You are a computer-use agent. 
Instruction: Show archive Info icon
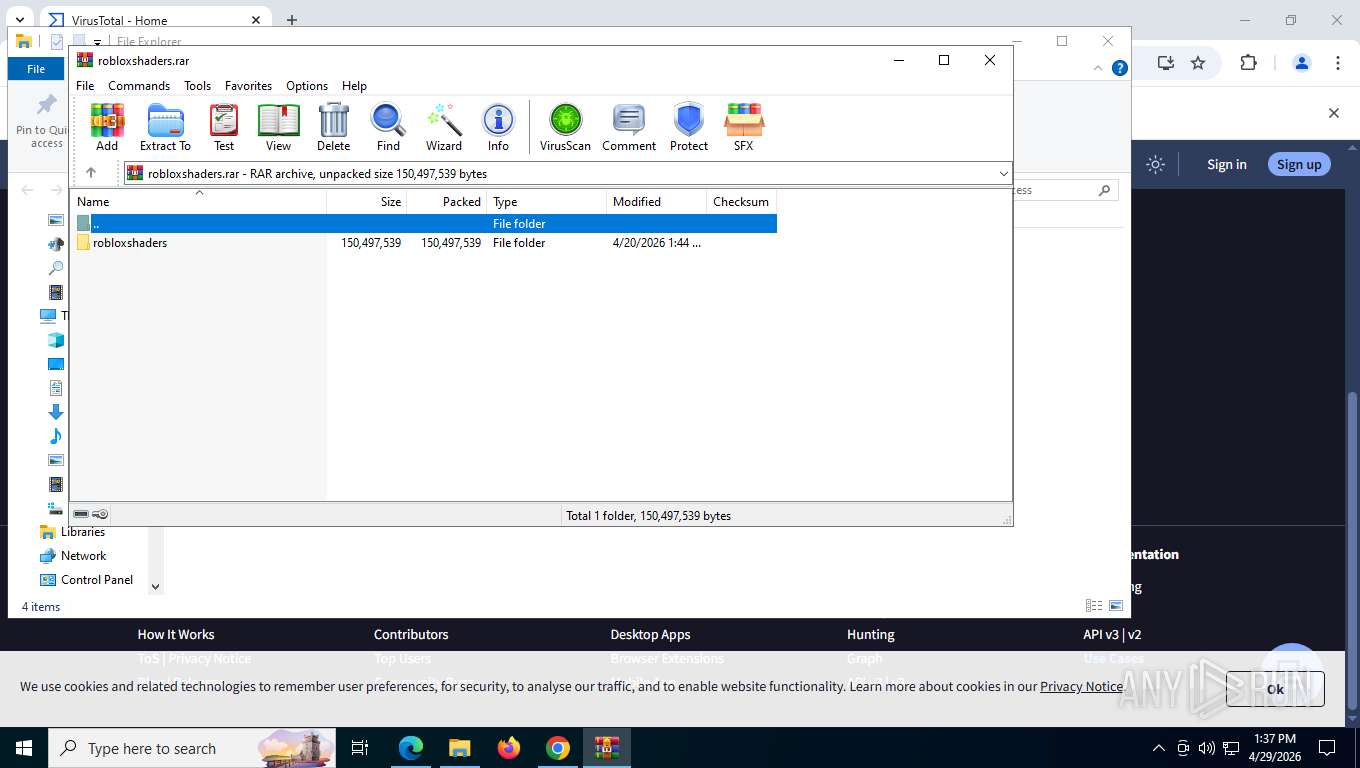click(x=498, y=127)
